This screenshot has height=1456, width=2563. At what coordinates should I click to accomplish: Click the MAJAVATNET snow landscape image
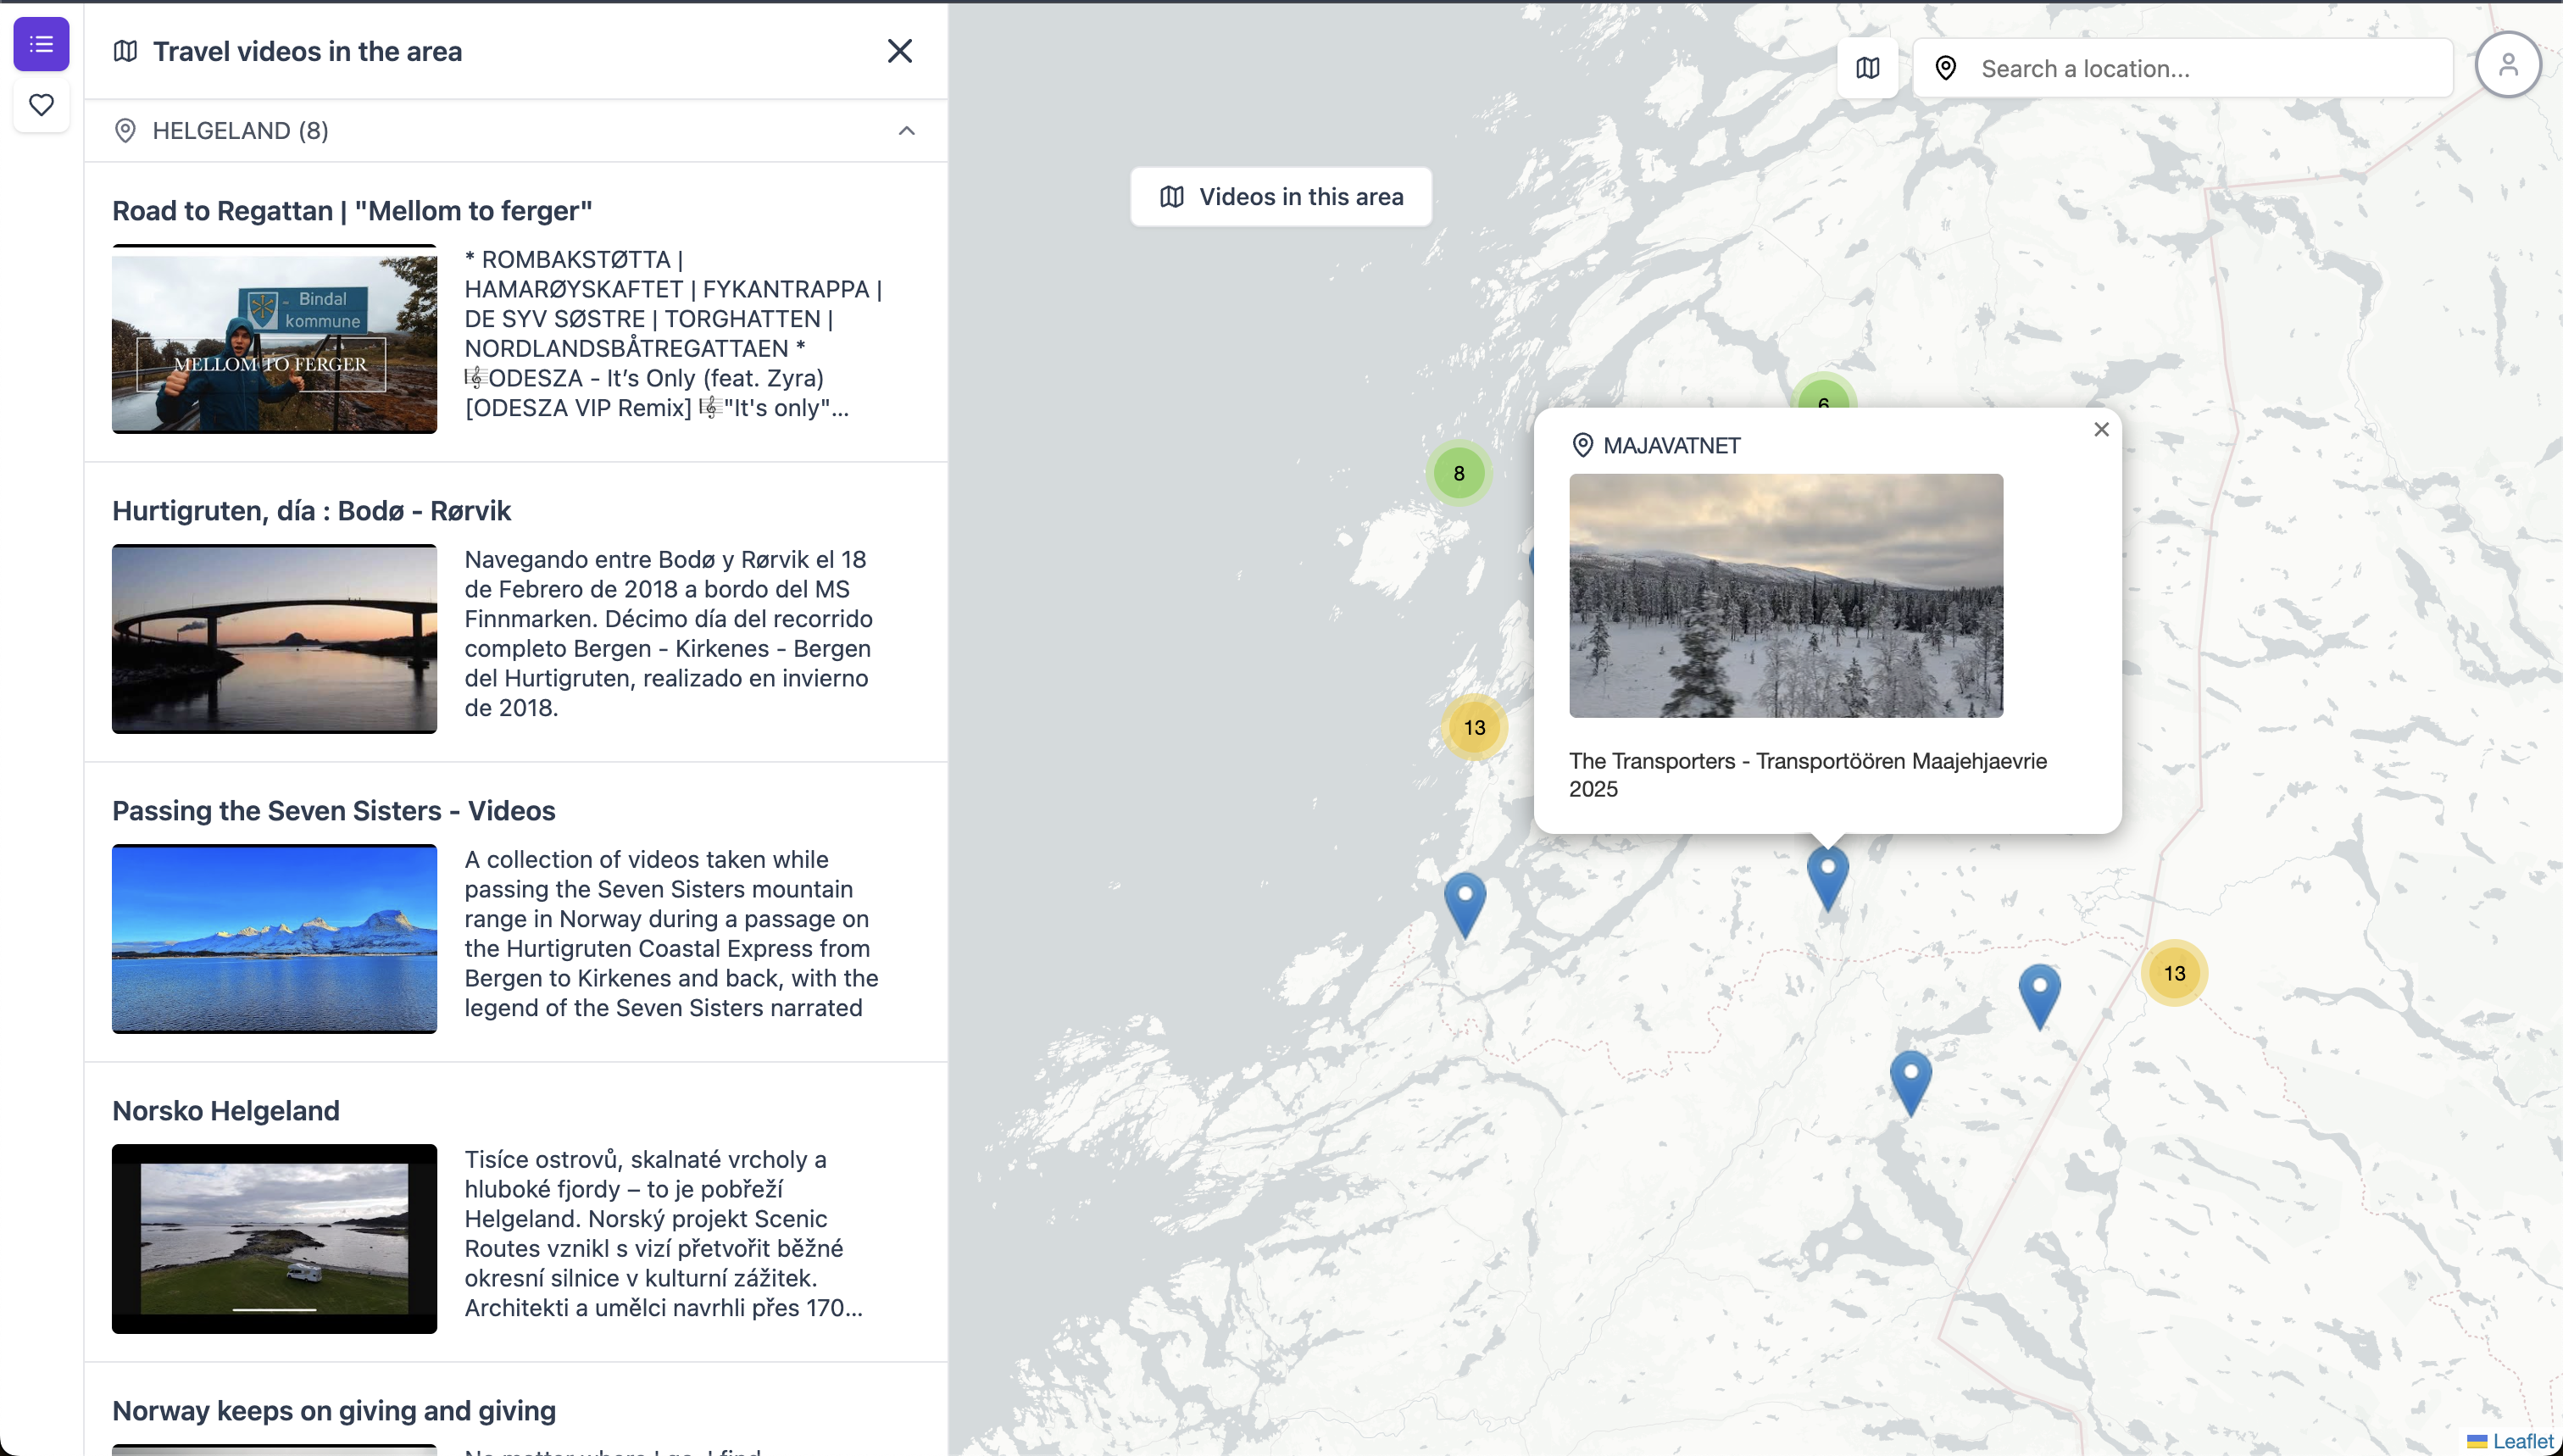pos(1784,596)
